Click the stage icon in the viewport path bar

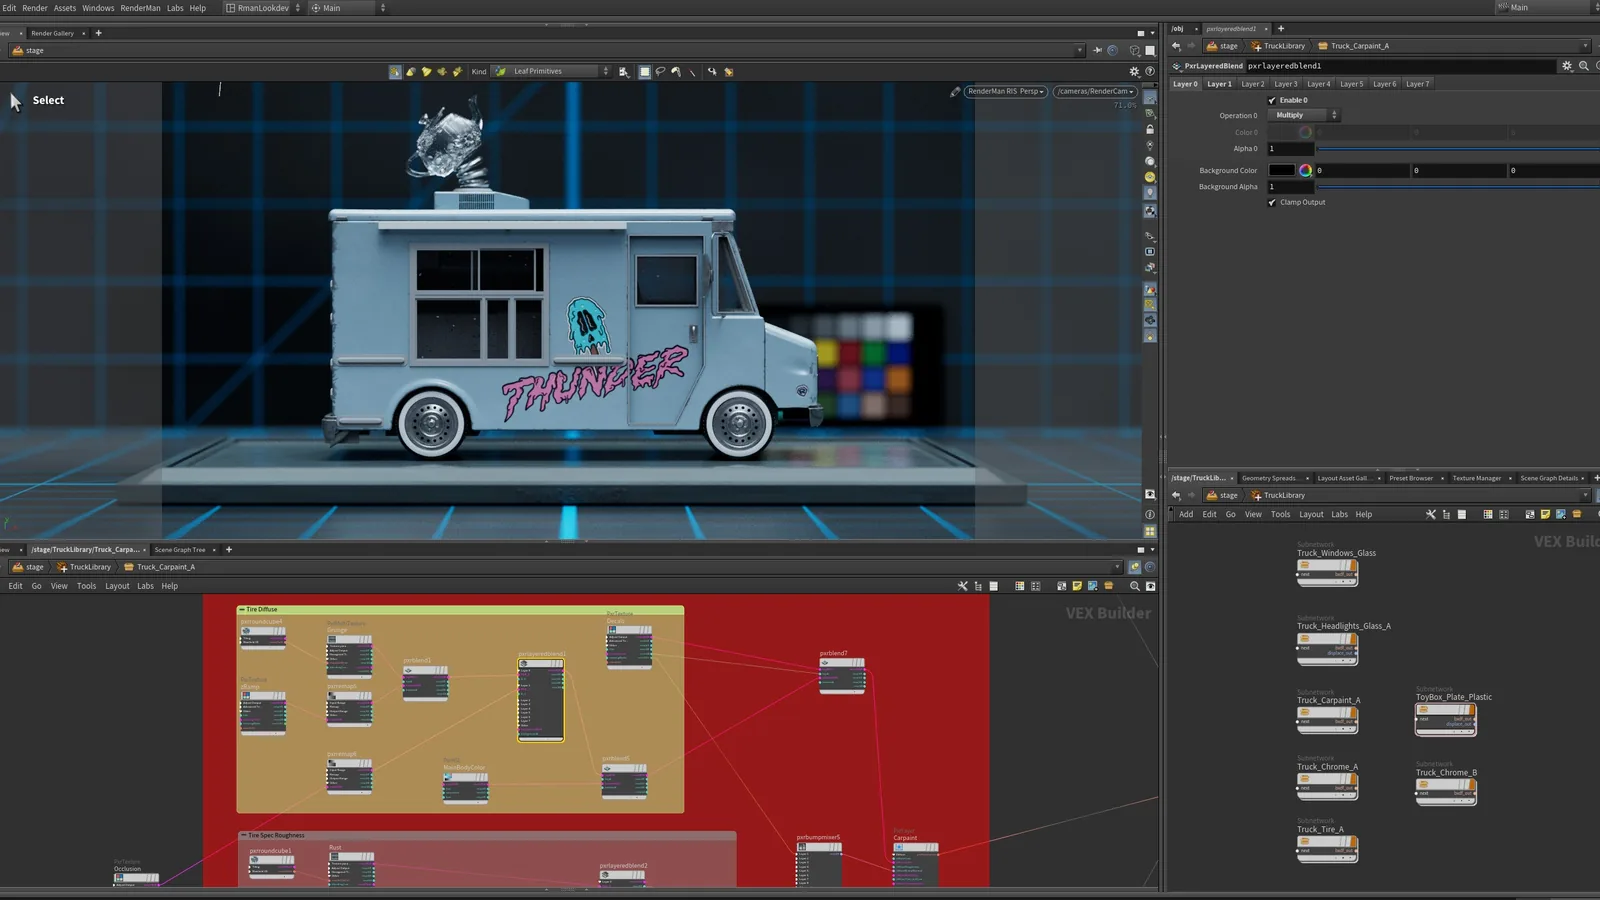point(17,51)
